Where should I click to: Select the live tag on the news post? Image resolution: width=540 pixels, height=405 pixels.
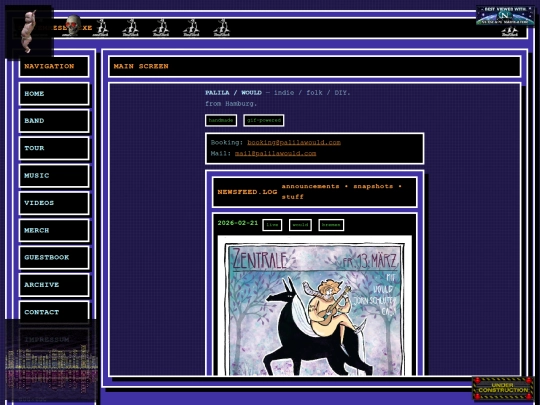272,225
